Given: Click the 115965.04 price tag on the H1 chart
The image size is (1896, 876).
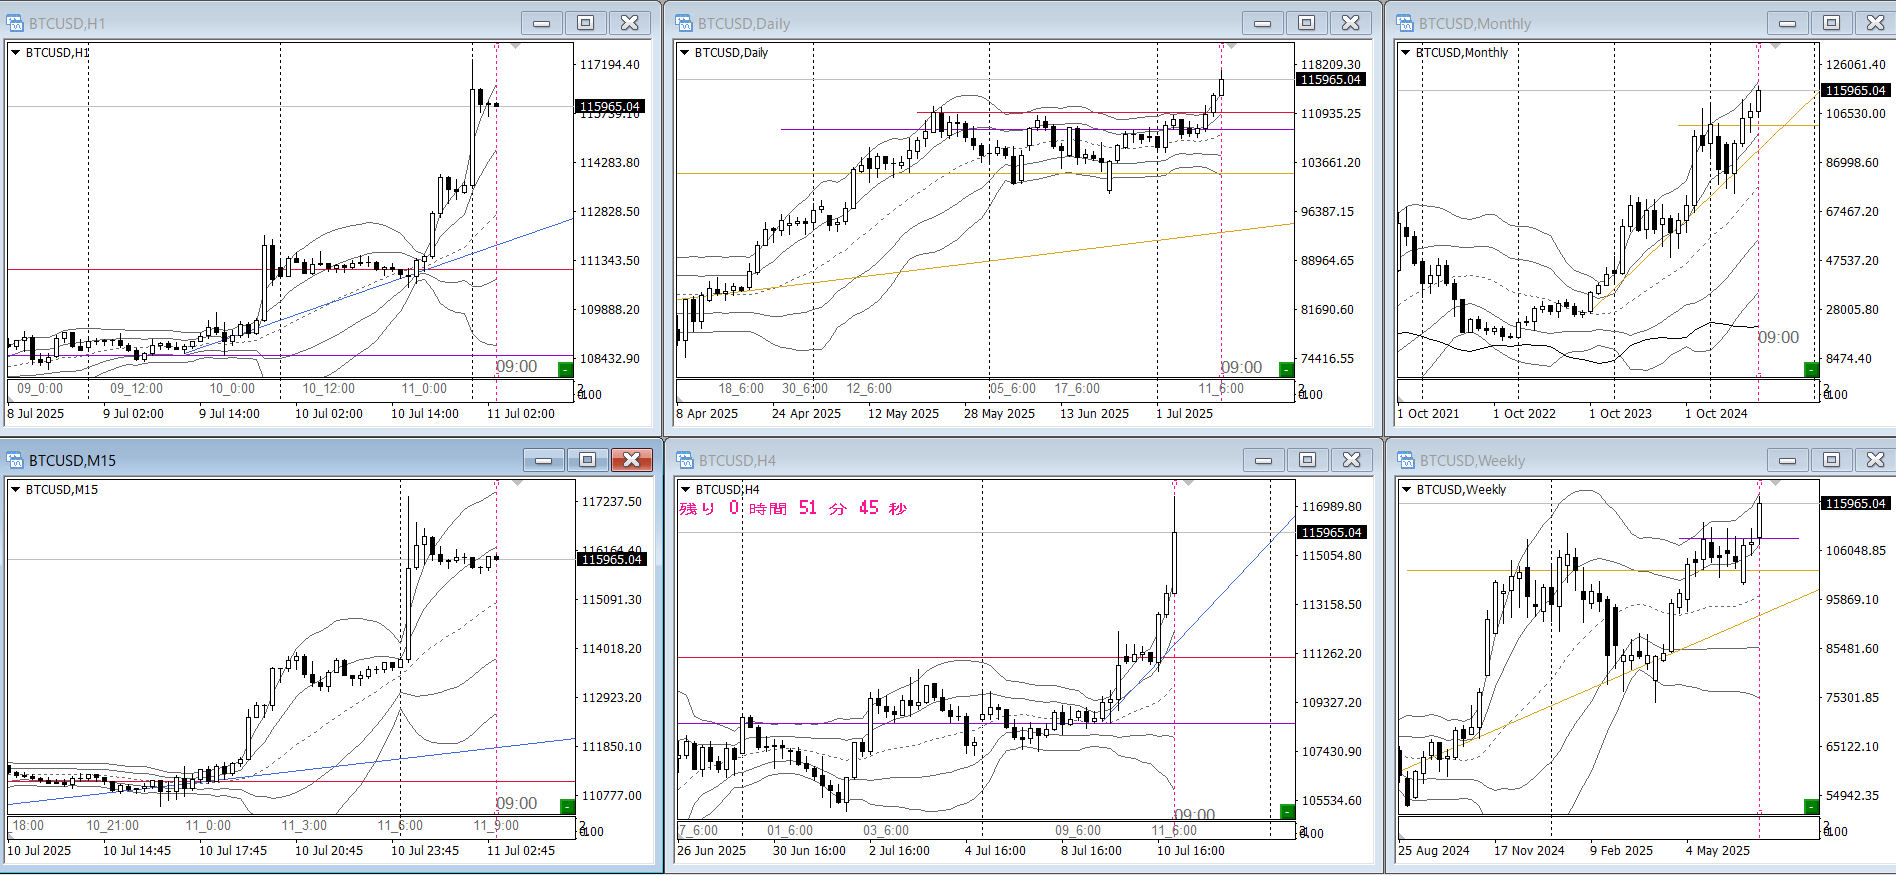Looking at the screenshot, I should click(x=610, y=106).
